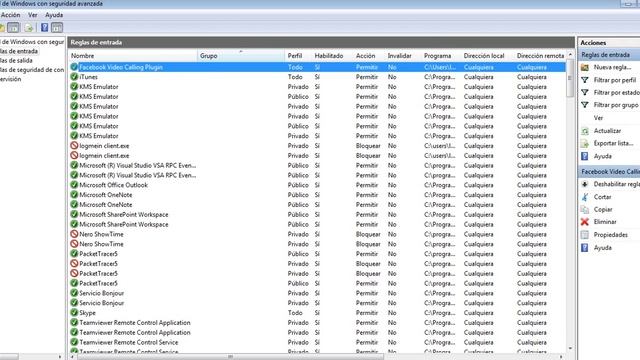Click the red Eliminar X icon
The height and width of the screenshot is (360, 640).
pos(585,222)
